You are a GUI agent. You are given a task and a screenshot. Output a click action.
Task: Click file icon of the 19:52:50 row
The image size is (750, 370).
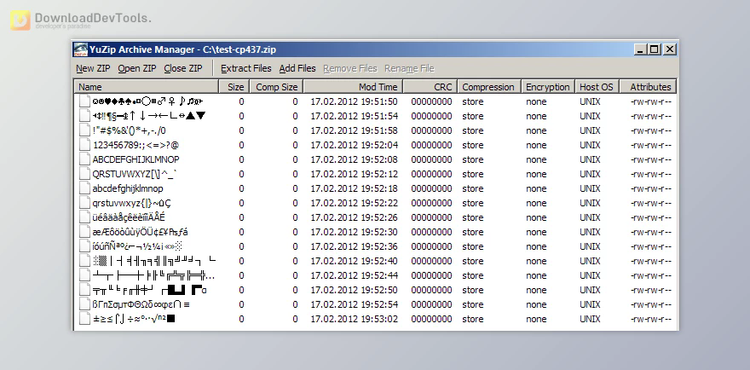click(85, 290)
